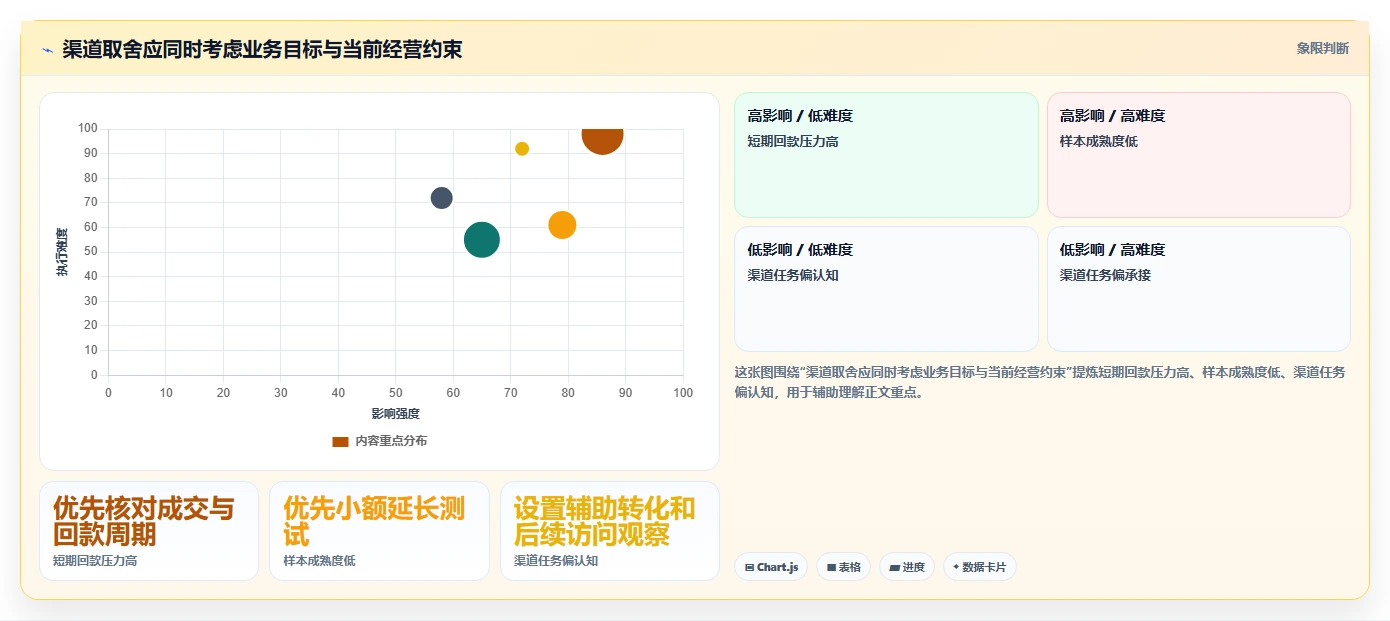Click the 优先小额延长测试 card
This screenshot has width=1390, height=621.
[x=379, y=531]
